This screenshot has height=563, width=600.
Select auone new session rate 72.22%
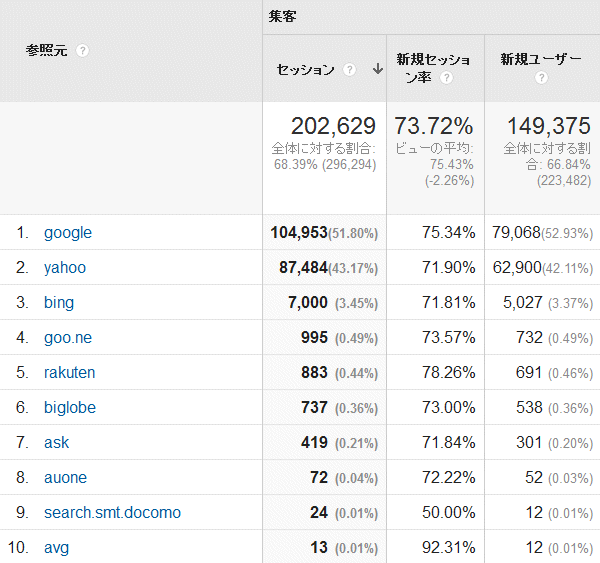(448, 478)
